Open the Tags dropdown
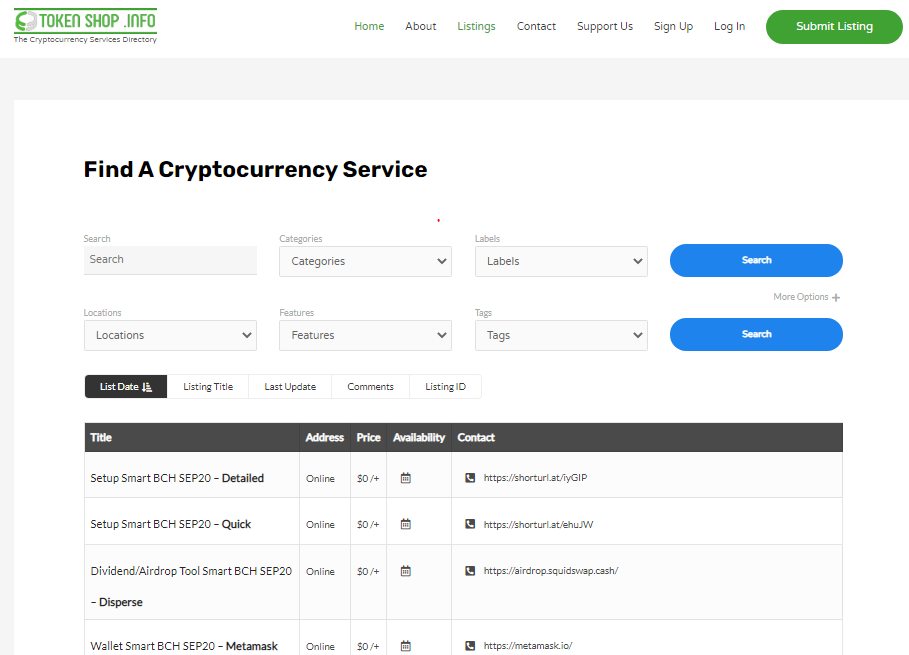This screenshot has height=655, width=909. coord(561,336)
